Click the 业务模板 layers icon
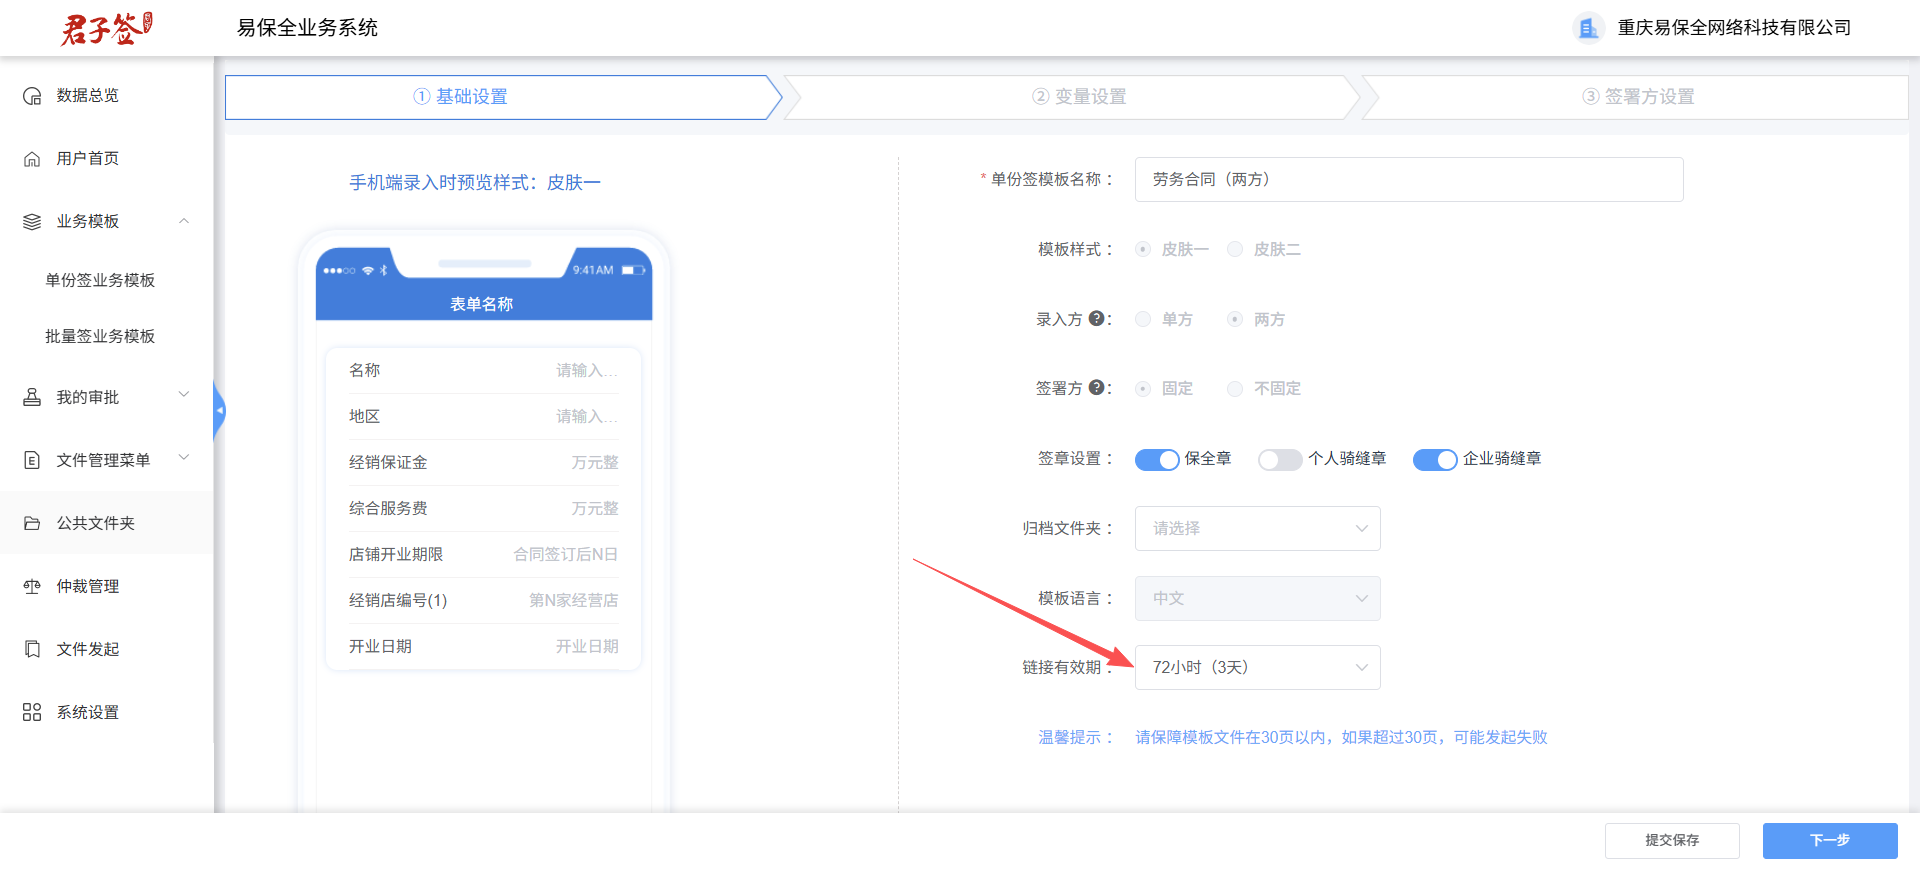 click(32, 222)
